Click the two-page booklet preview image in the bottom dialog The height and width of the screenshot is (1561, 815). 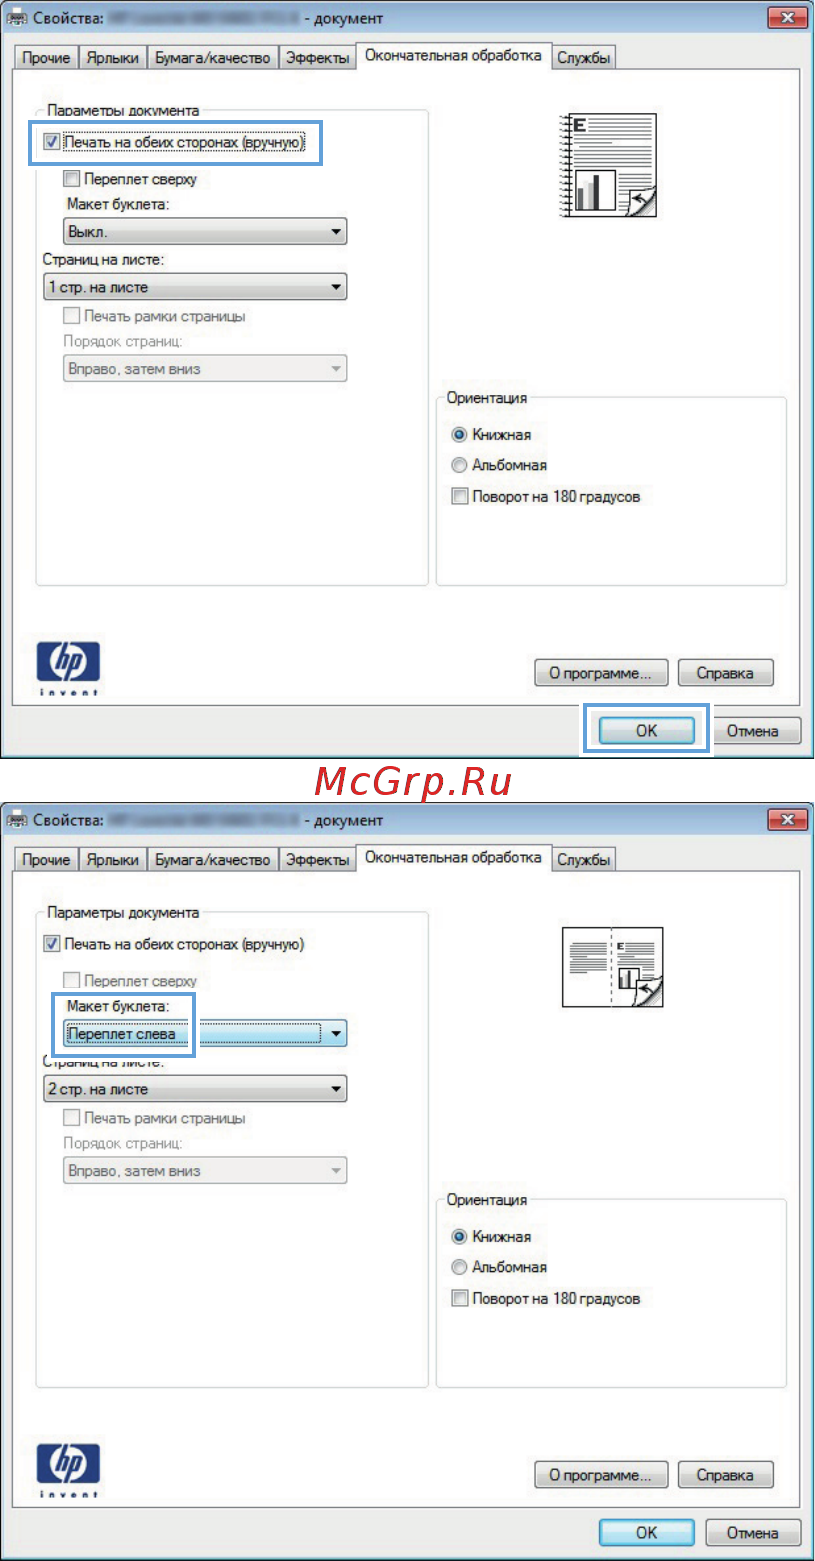pos(613,967)
